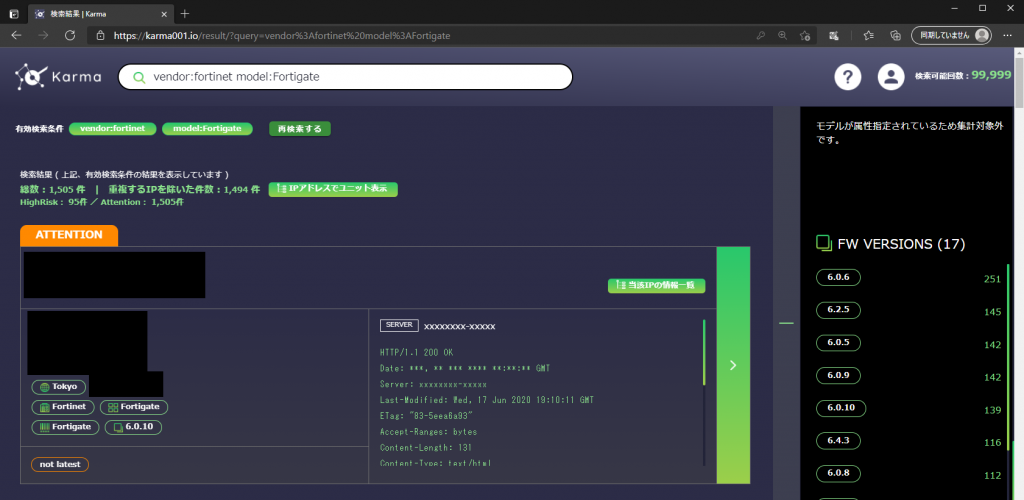Viewport: 1024px width, 500px height.
Task: Filter by firmware version 6.0.5
Action: [x=839, y=343]
